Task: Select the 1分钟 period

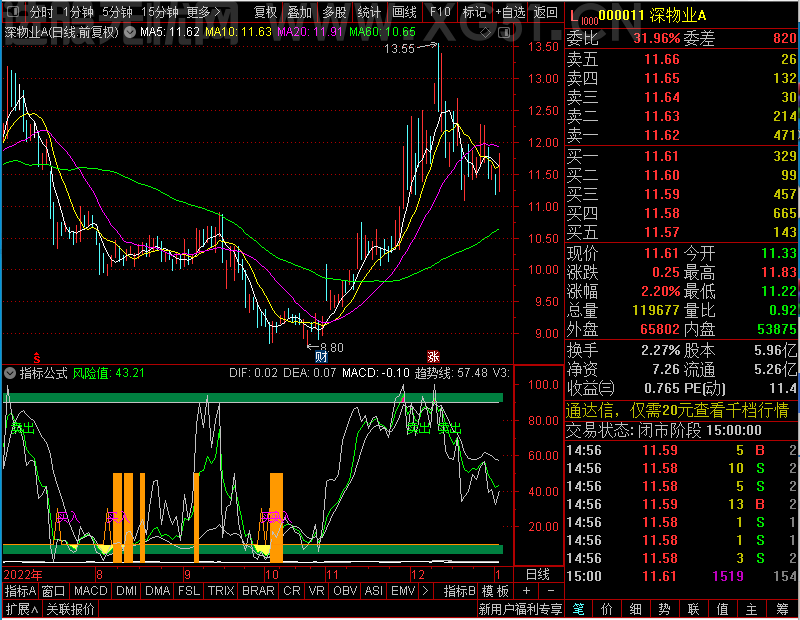Action: coord(78,12)
